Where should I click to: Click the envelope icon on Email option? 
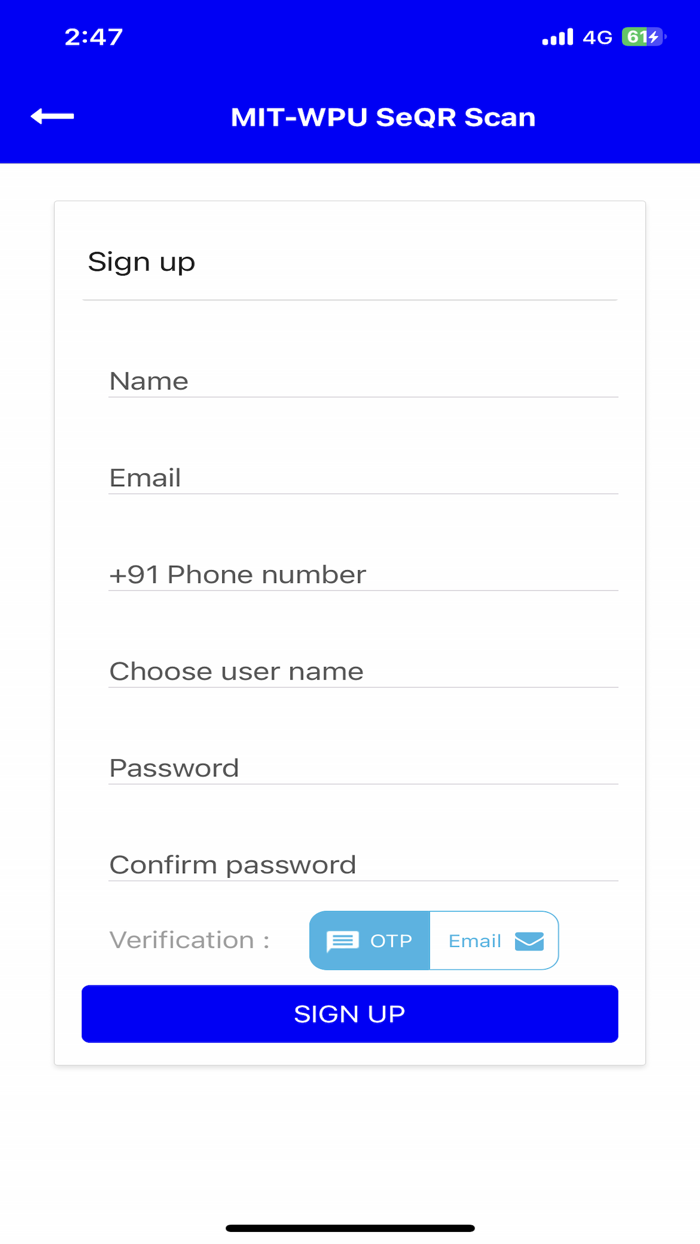coord(530,940)
